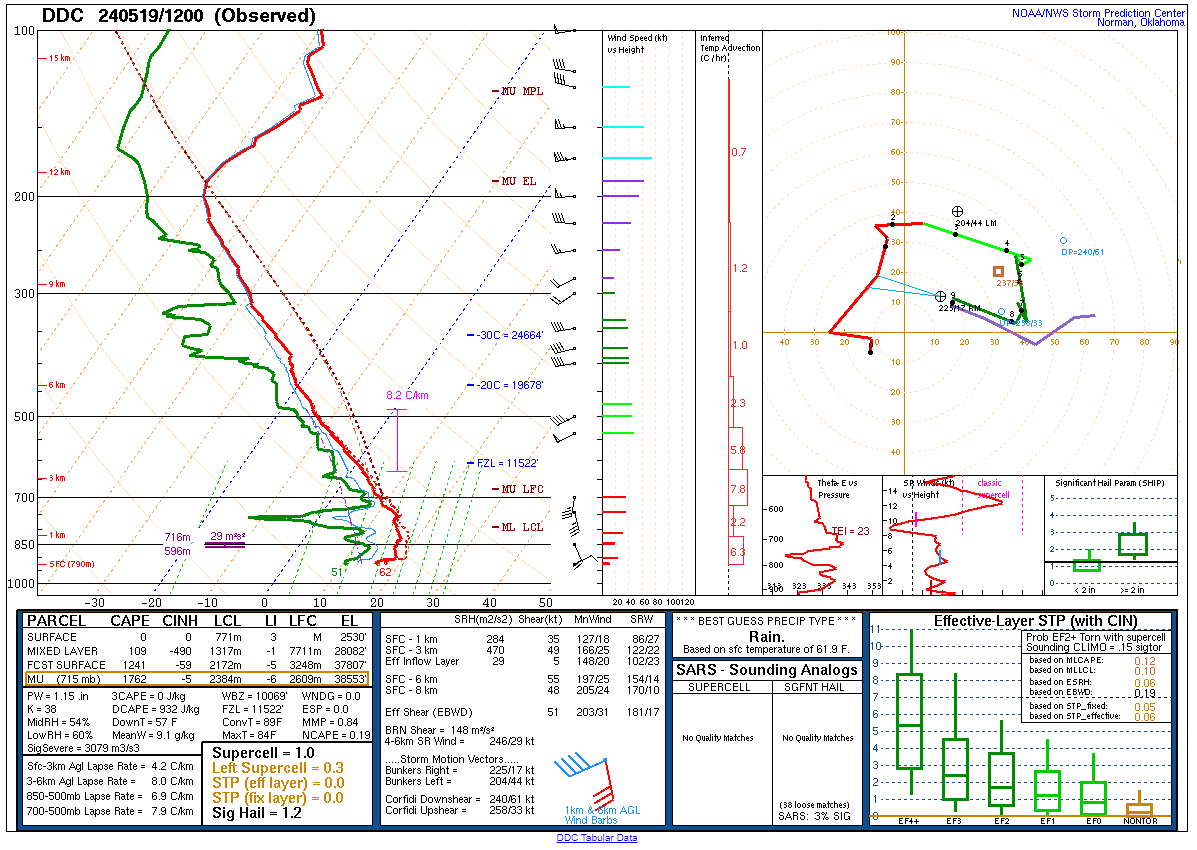Click the DDC Tabular Data link
The height and width of the screenshot is (850, 1197).
click(597, 838)
